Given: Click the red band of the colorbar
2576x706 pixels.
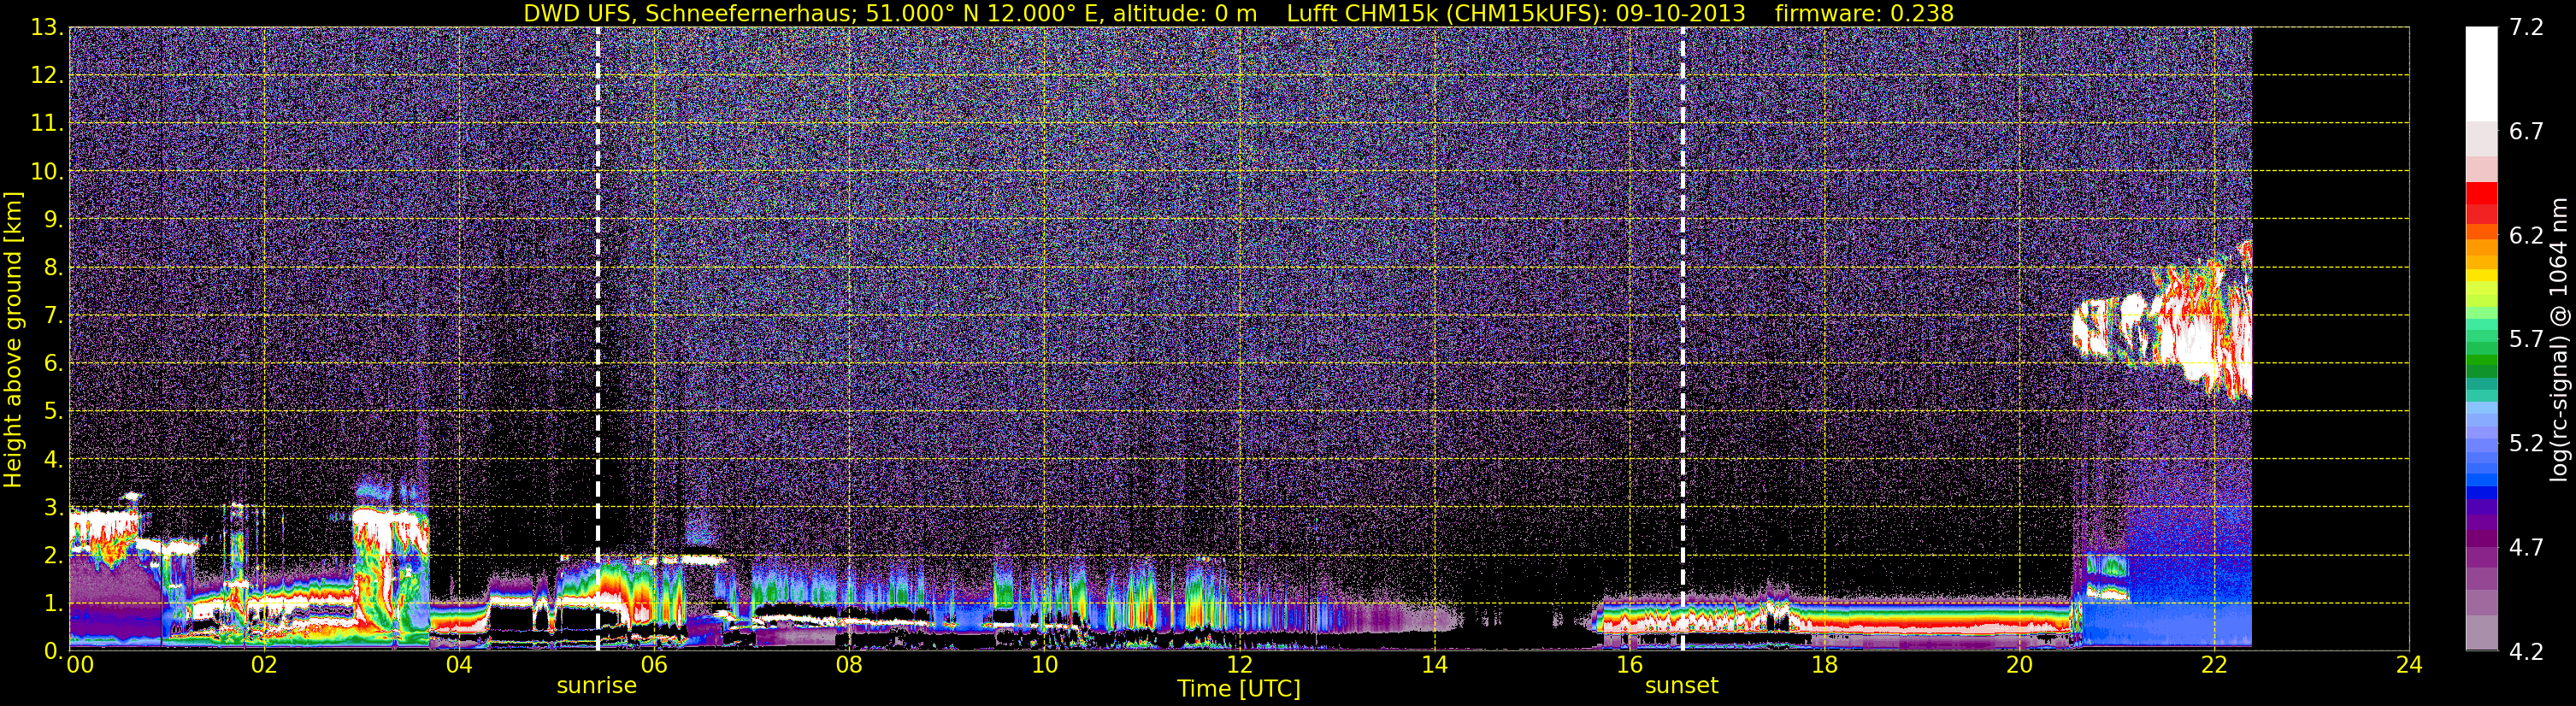Looking at the screenshot, I should point(2481,202).
